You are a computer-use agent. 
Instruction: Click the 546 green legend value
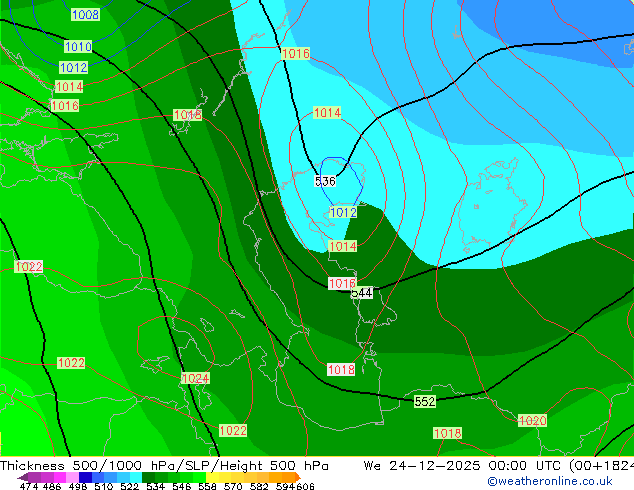(x=181, y=486)
